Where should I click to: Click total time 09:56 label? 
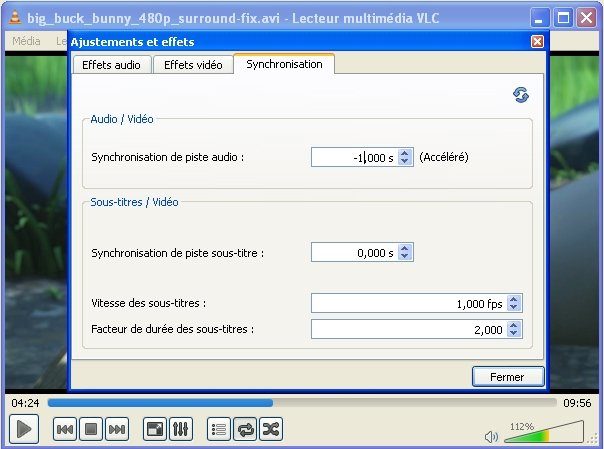[577, 403]
